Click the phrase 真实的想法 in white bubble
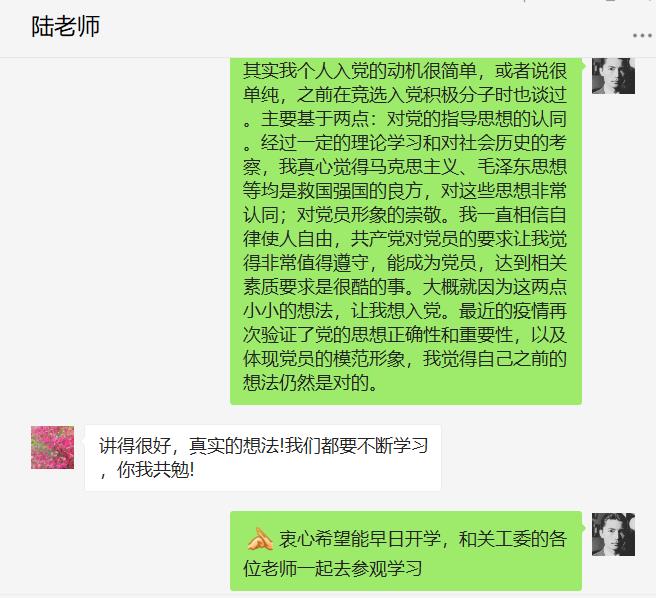 click(234, 446)
